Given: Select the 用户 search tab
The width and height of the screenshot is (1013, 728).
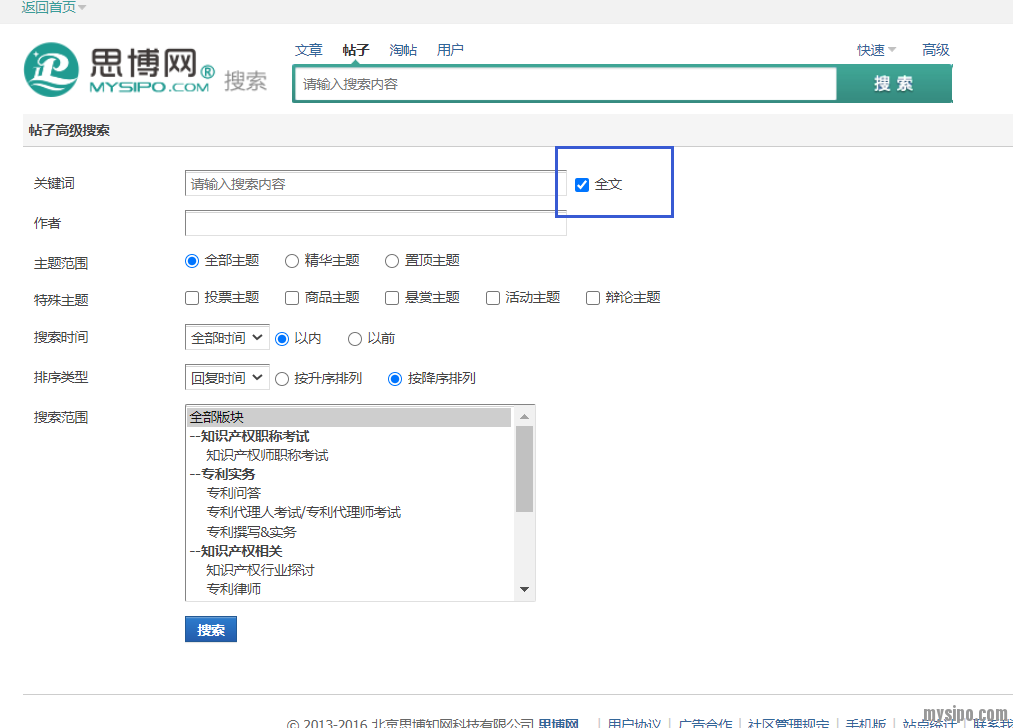Looking at the screenshot, I should coord(450,50).
